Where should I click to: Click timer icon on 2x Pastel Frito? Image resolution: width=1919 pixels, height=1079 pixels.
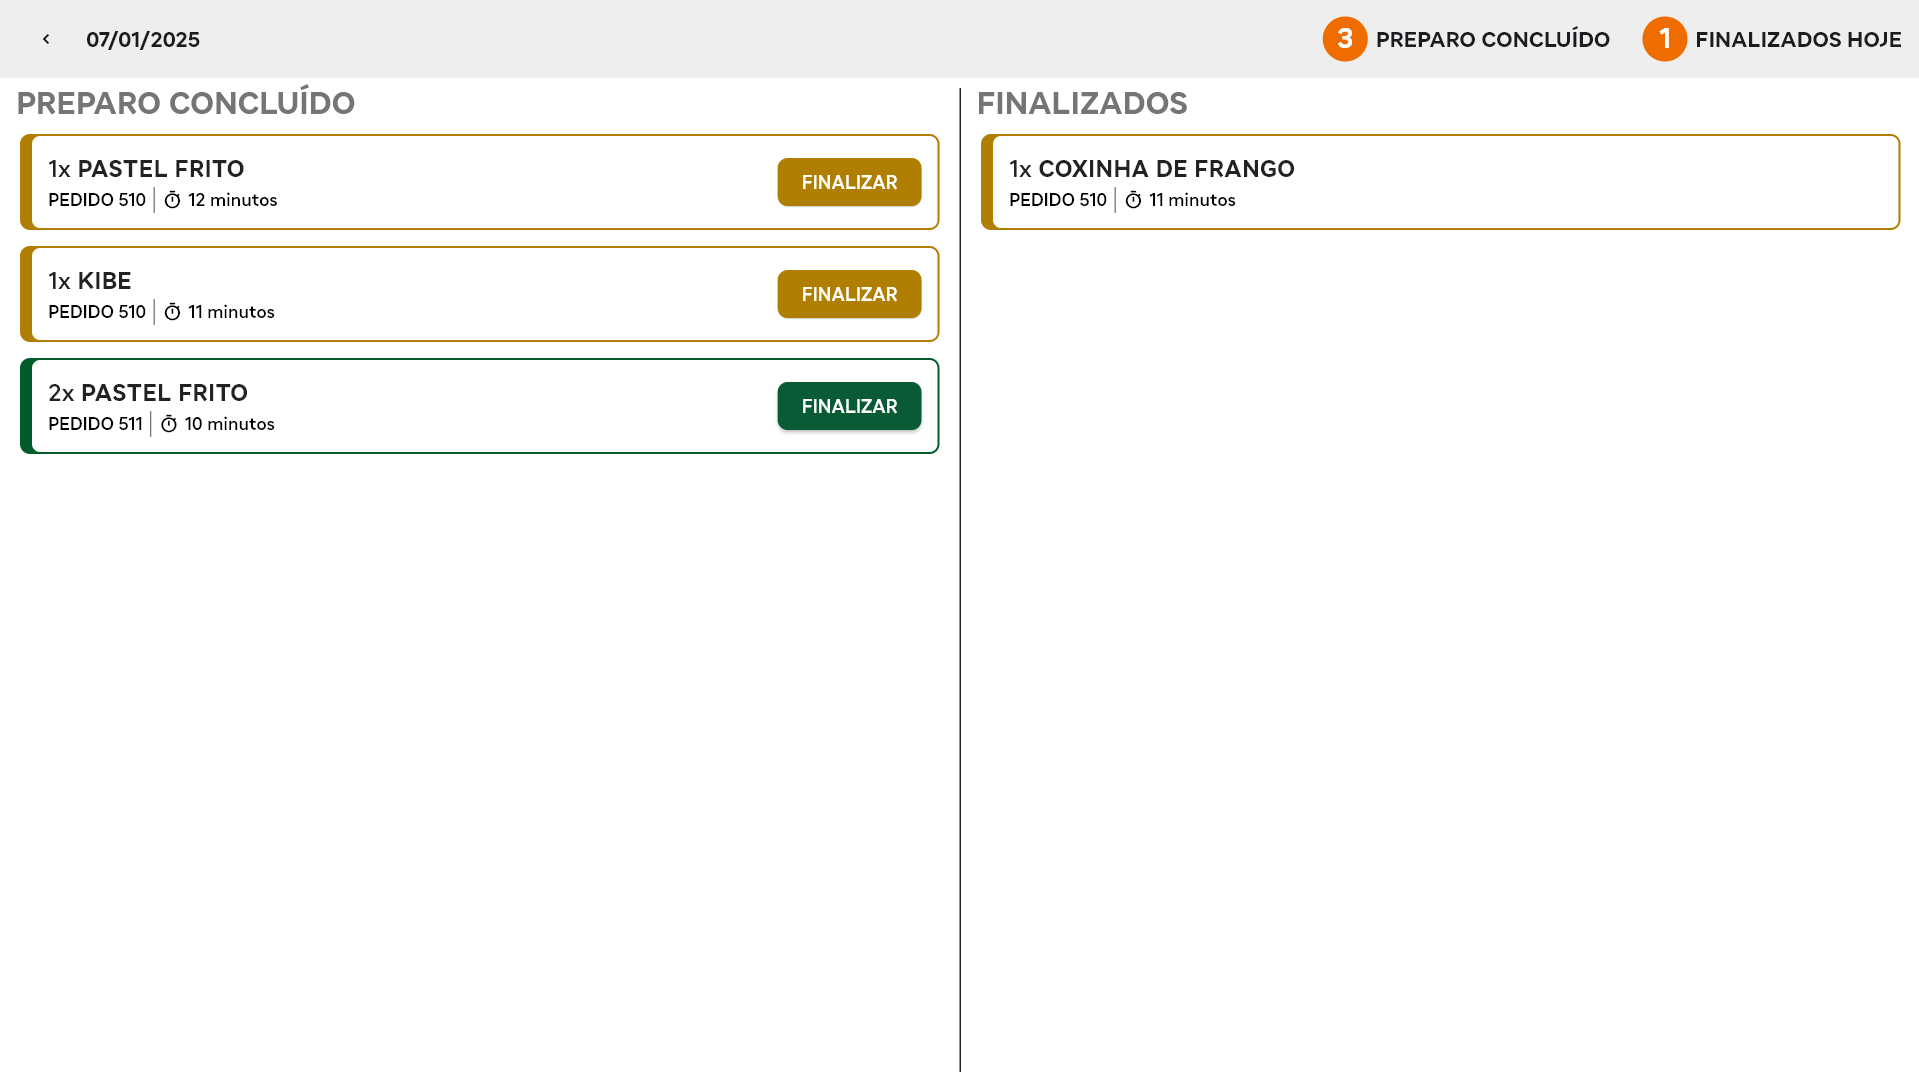click(x=169, y=424)
